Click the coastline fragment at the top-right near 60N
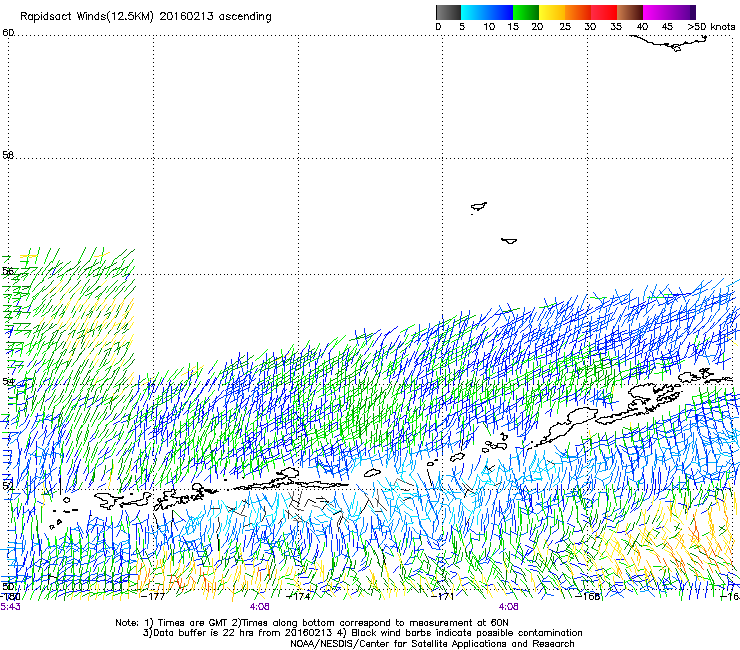Screen dimensions: 740x650 670,43
